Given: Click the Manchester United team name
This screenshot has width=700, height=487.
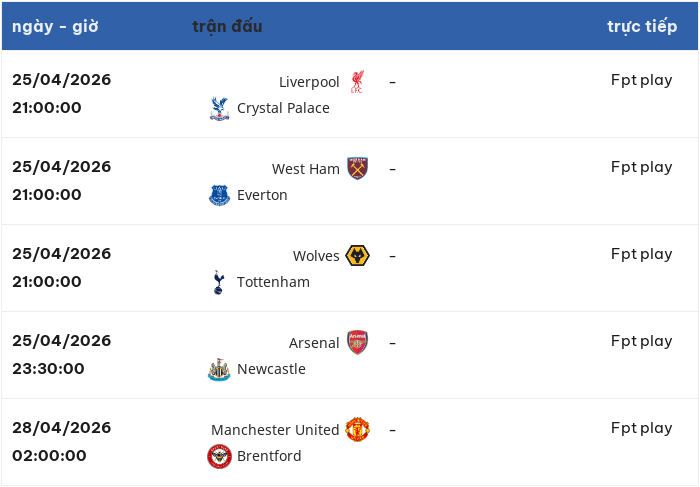Looking at the screenshot, I should 275,430.
